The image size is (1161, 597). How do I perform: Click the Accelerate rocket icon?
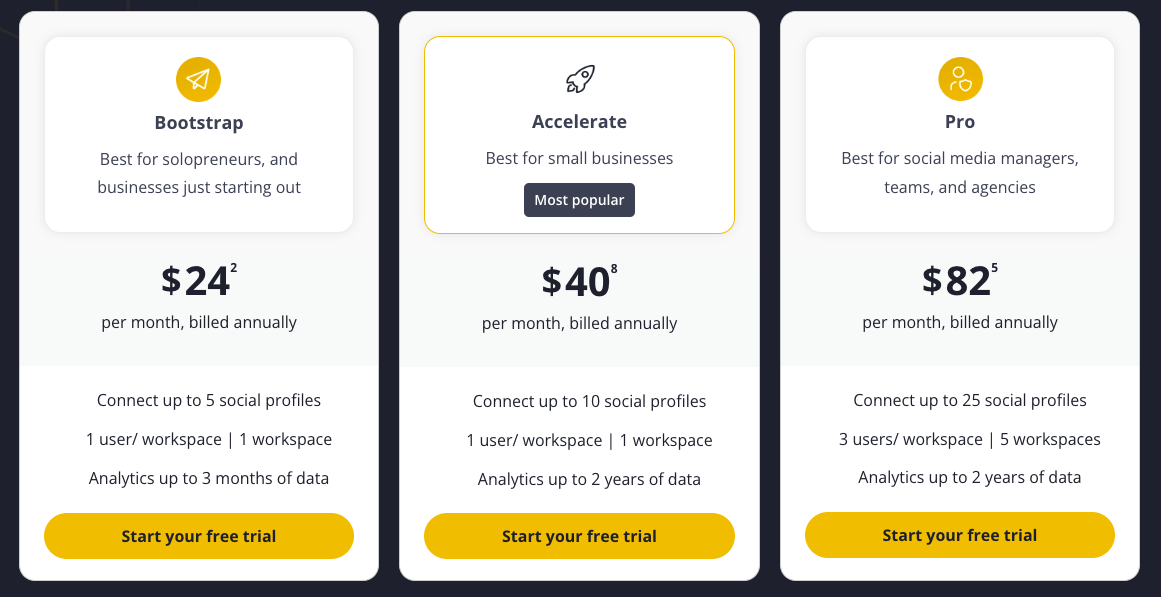[579, 79]
